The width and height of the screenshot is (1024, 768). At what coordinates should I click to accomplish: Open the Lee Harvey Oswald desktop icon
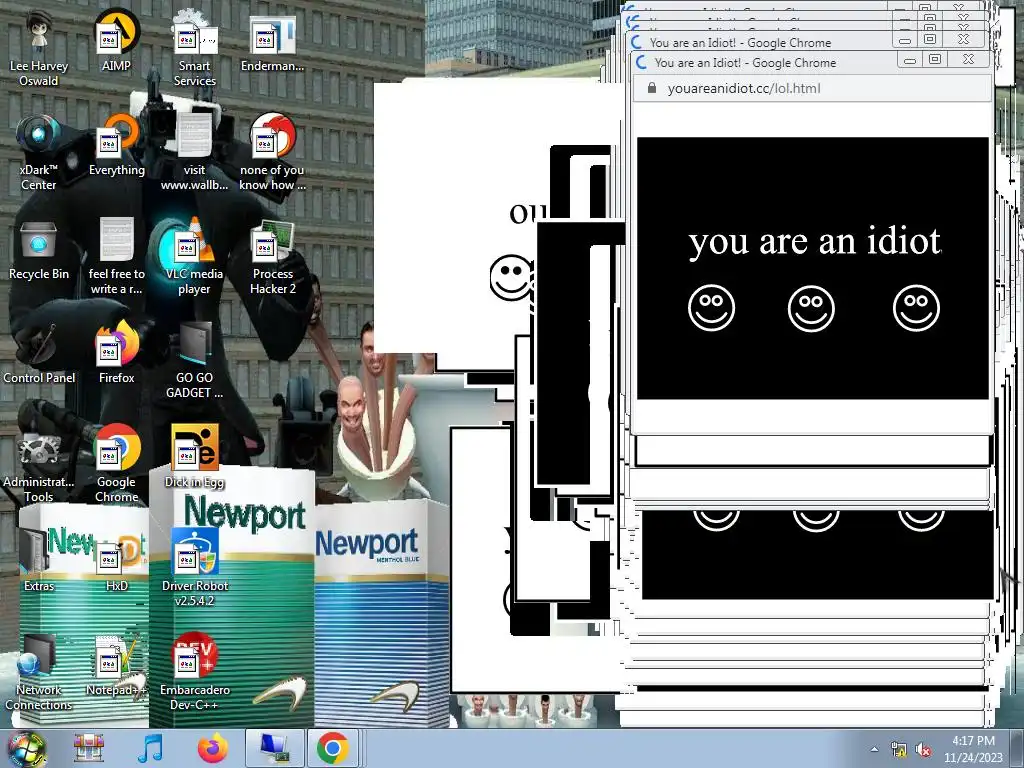coord(39,49)
